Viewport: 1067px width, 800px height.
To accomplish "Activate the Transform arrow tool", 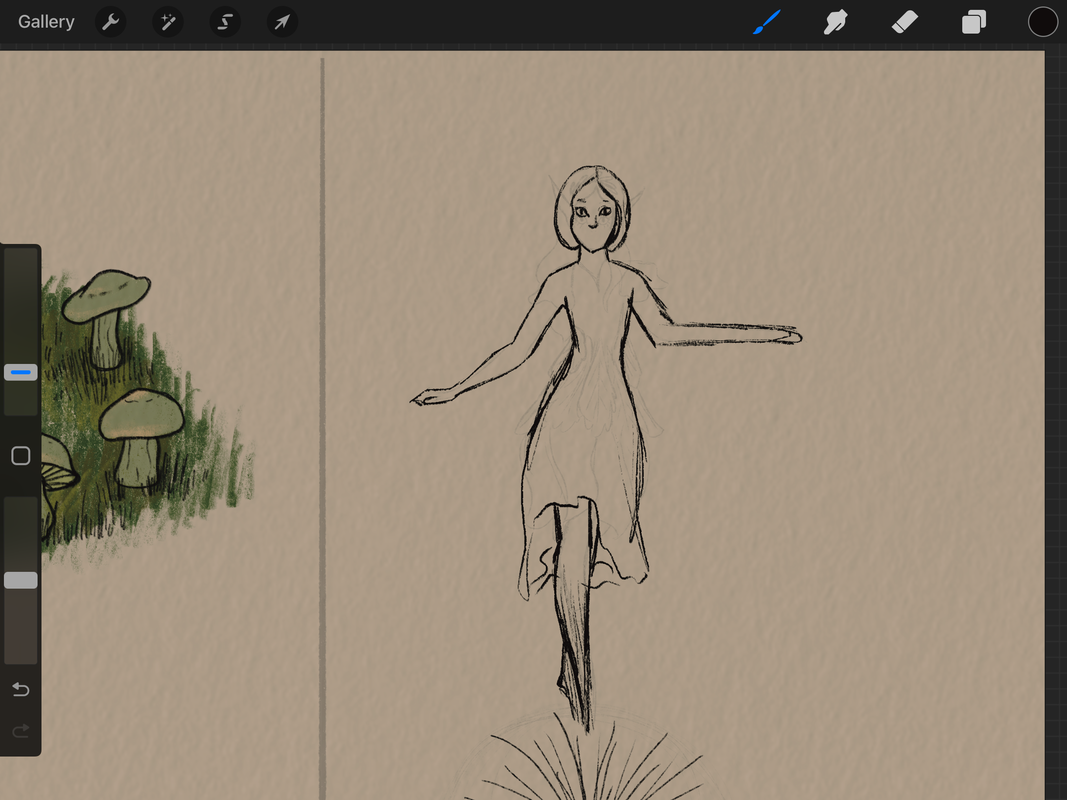I will (282, 22).
